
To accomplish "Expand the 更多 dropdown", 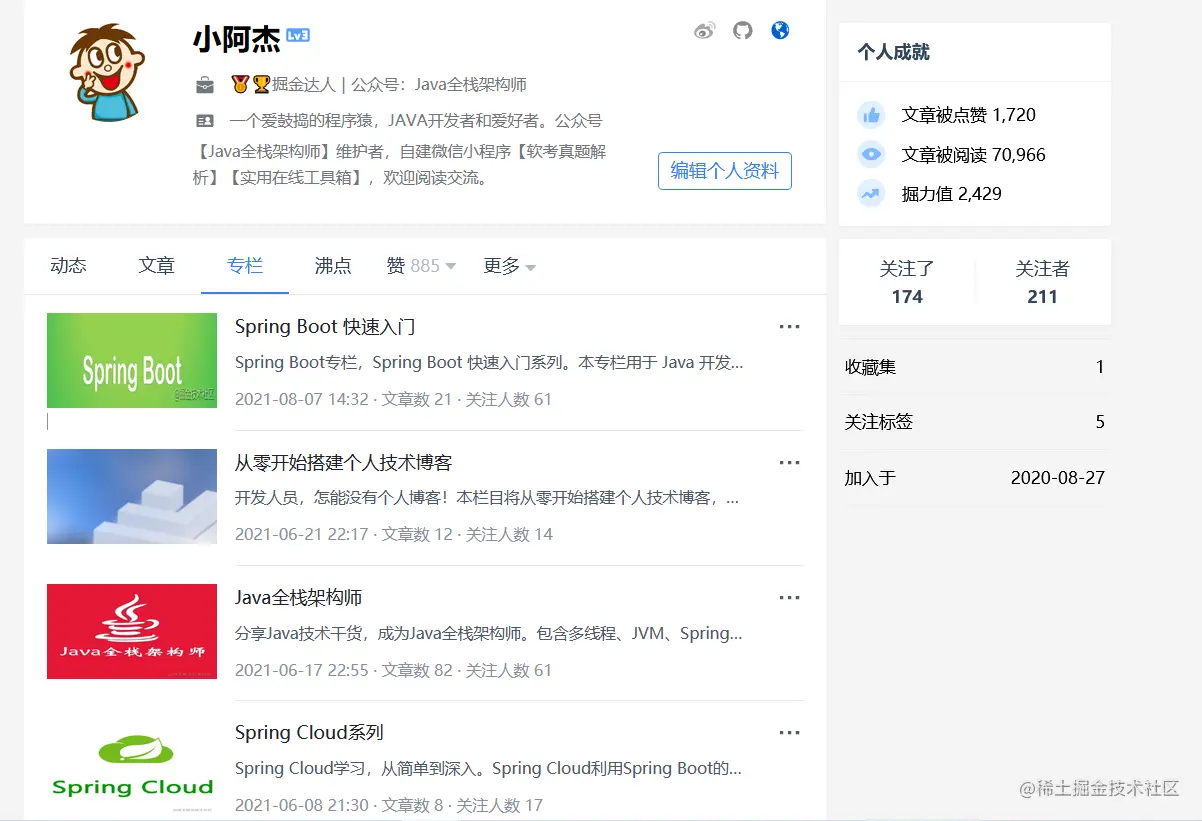I will 509,266.
